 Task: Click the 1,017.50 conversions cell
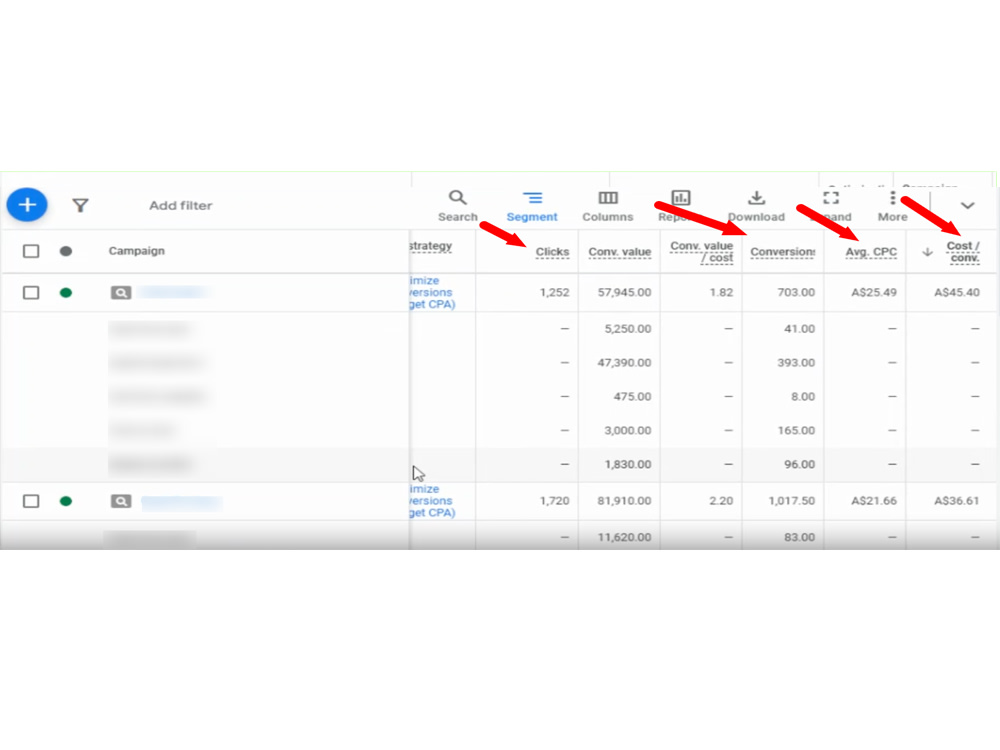791,501
